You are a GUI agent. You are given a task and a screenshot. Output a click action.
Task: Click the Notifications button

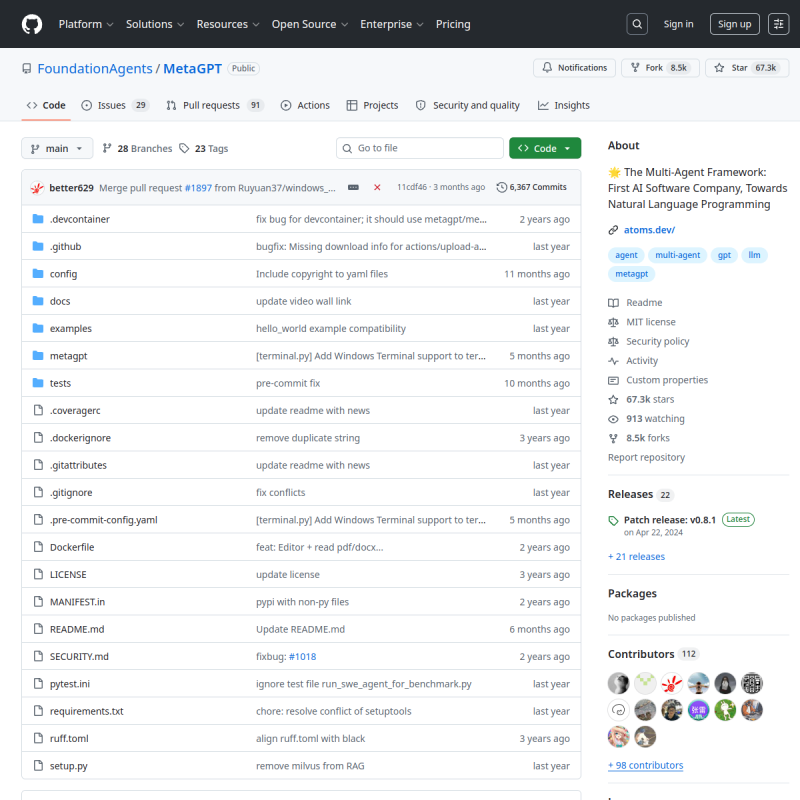click(x=574, y=68)
